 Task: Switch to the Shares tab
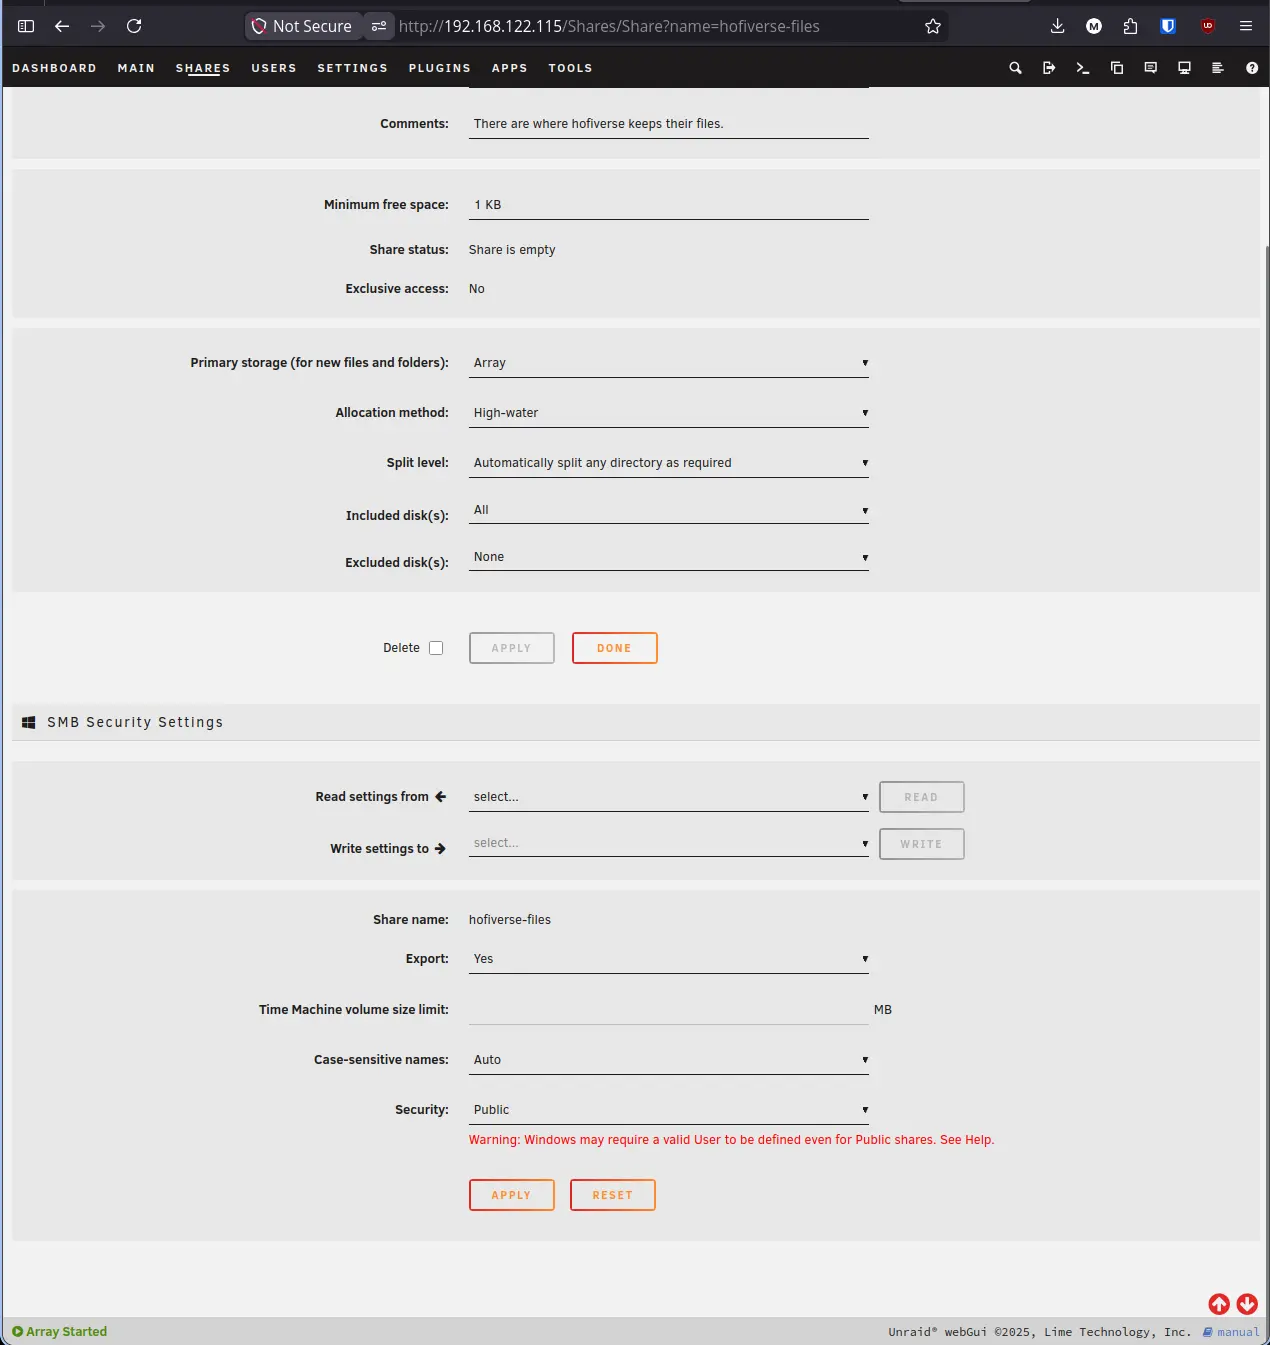click(x=203, y=68)
